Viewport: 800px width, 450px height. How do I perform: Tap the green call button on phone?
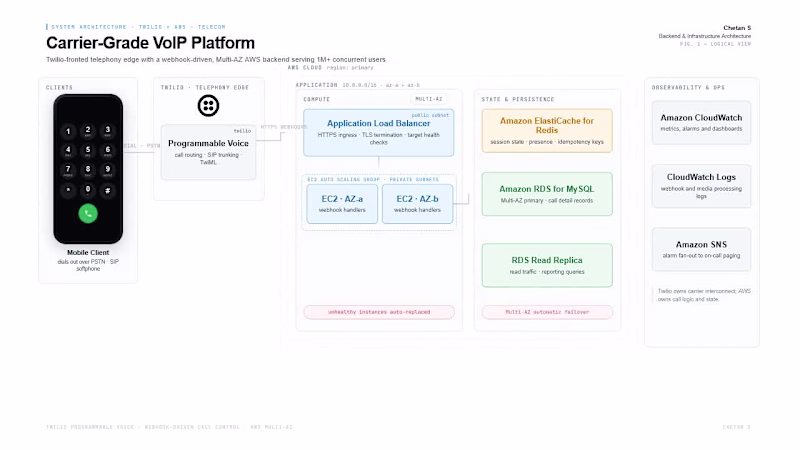tap(88, 213)
